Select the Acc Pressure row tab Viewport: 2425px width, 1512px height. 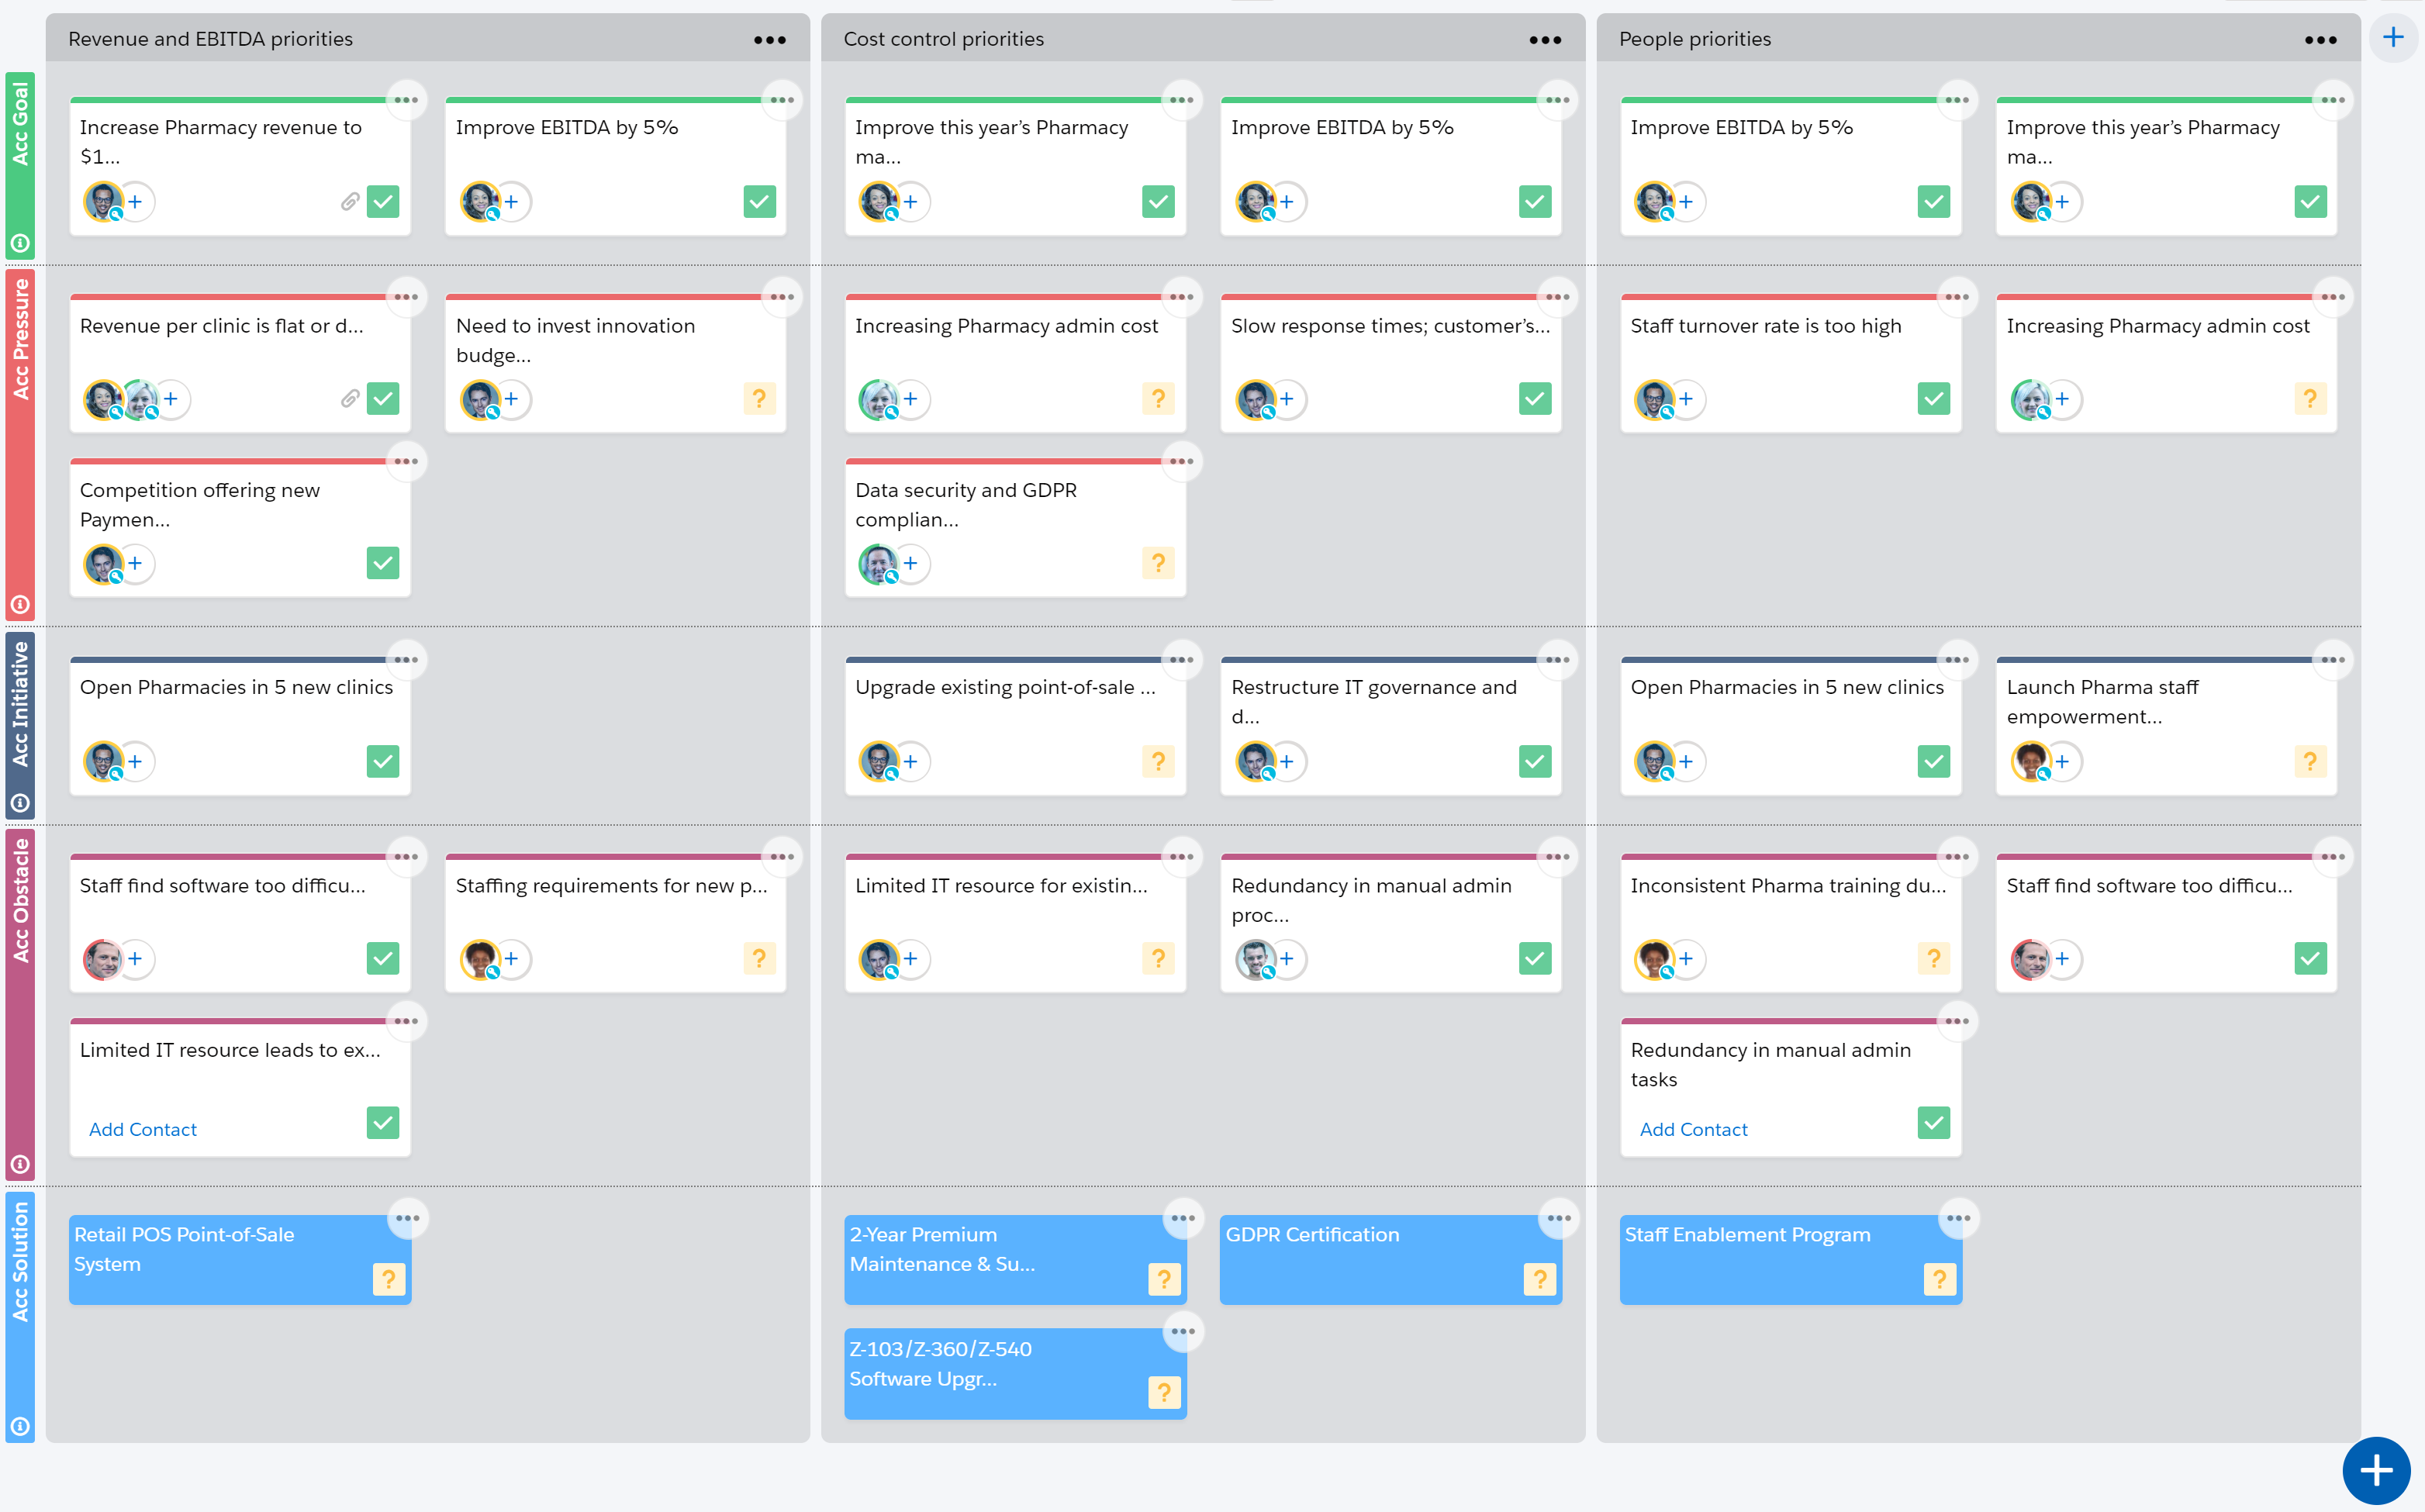(20, 340)
